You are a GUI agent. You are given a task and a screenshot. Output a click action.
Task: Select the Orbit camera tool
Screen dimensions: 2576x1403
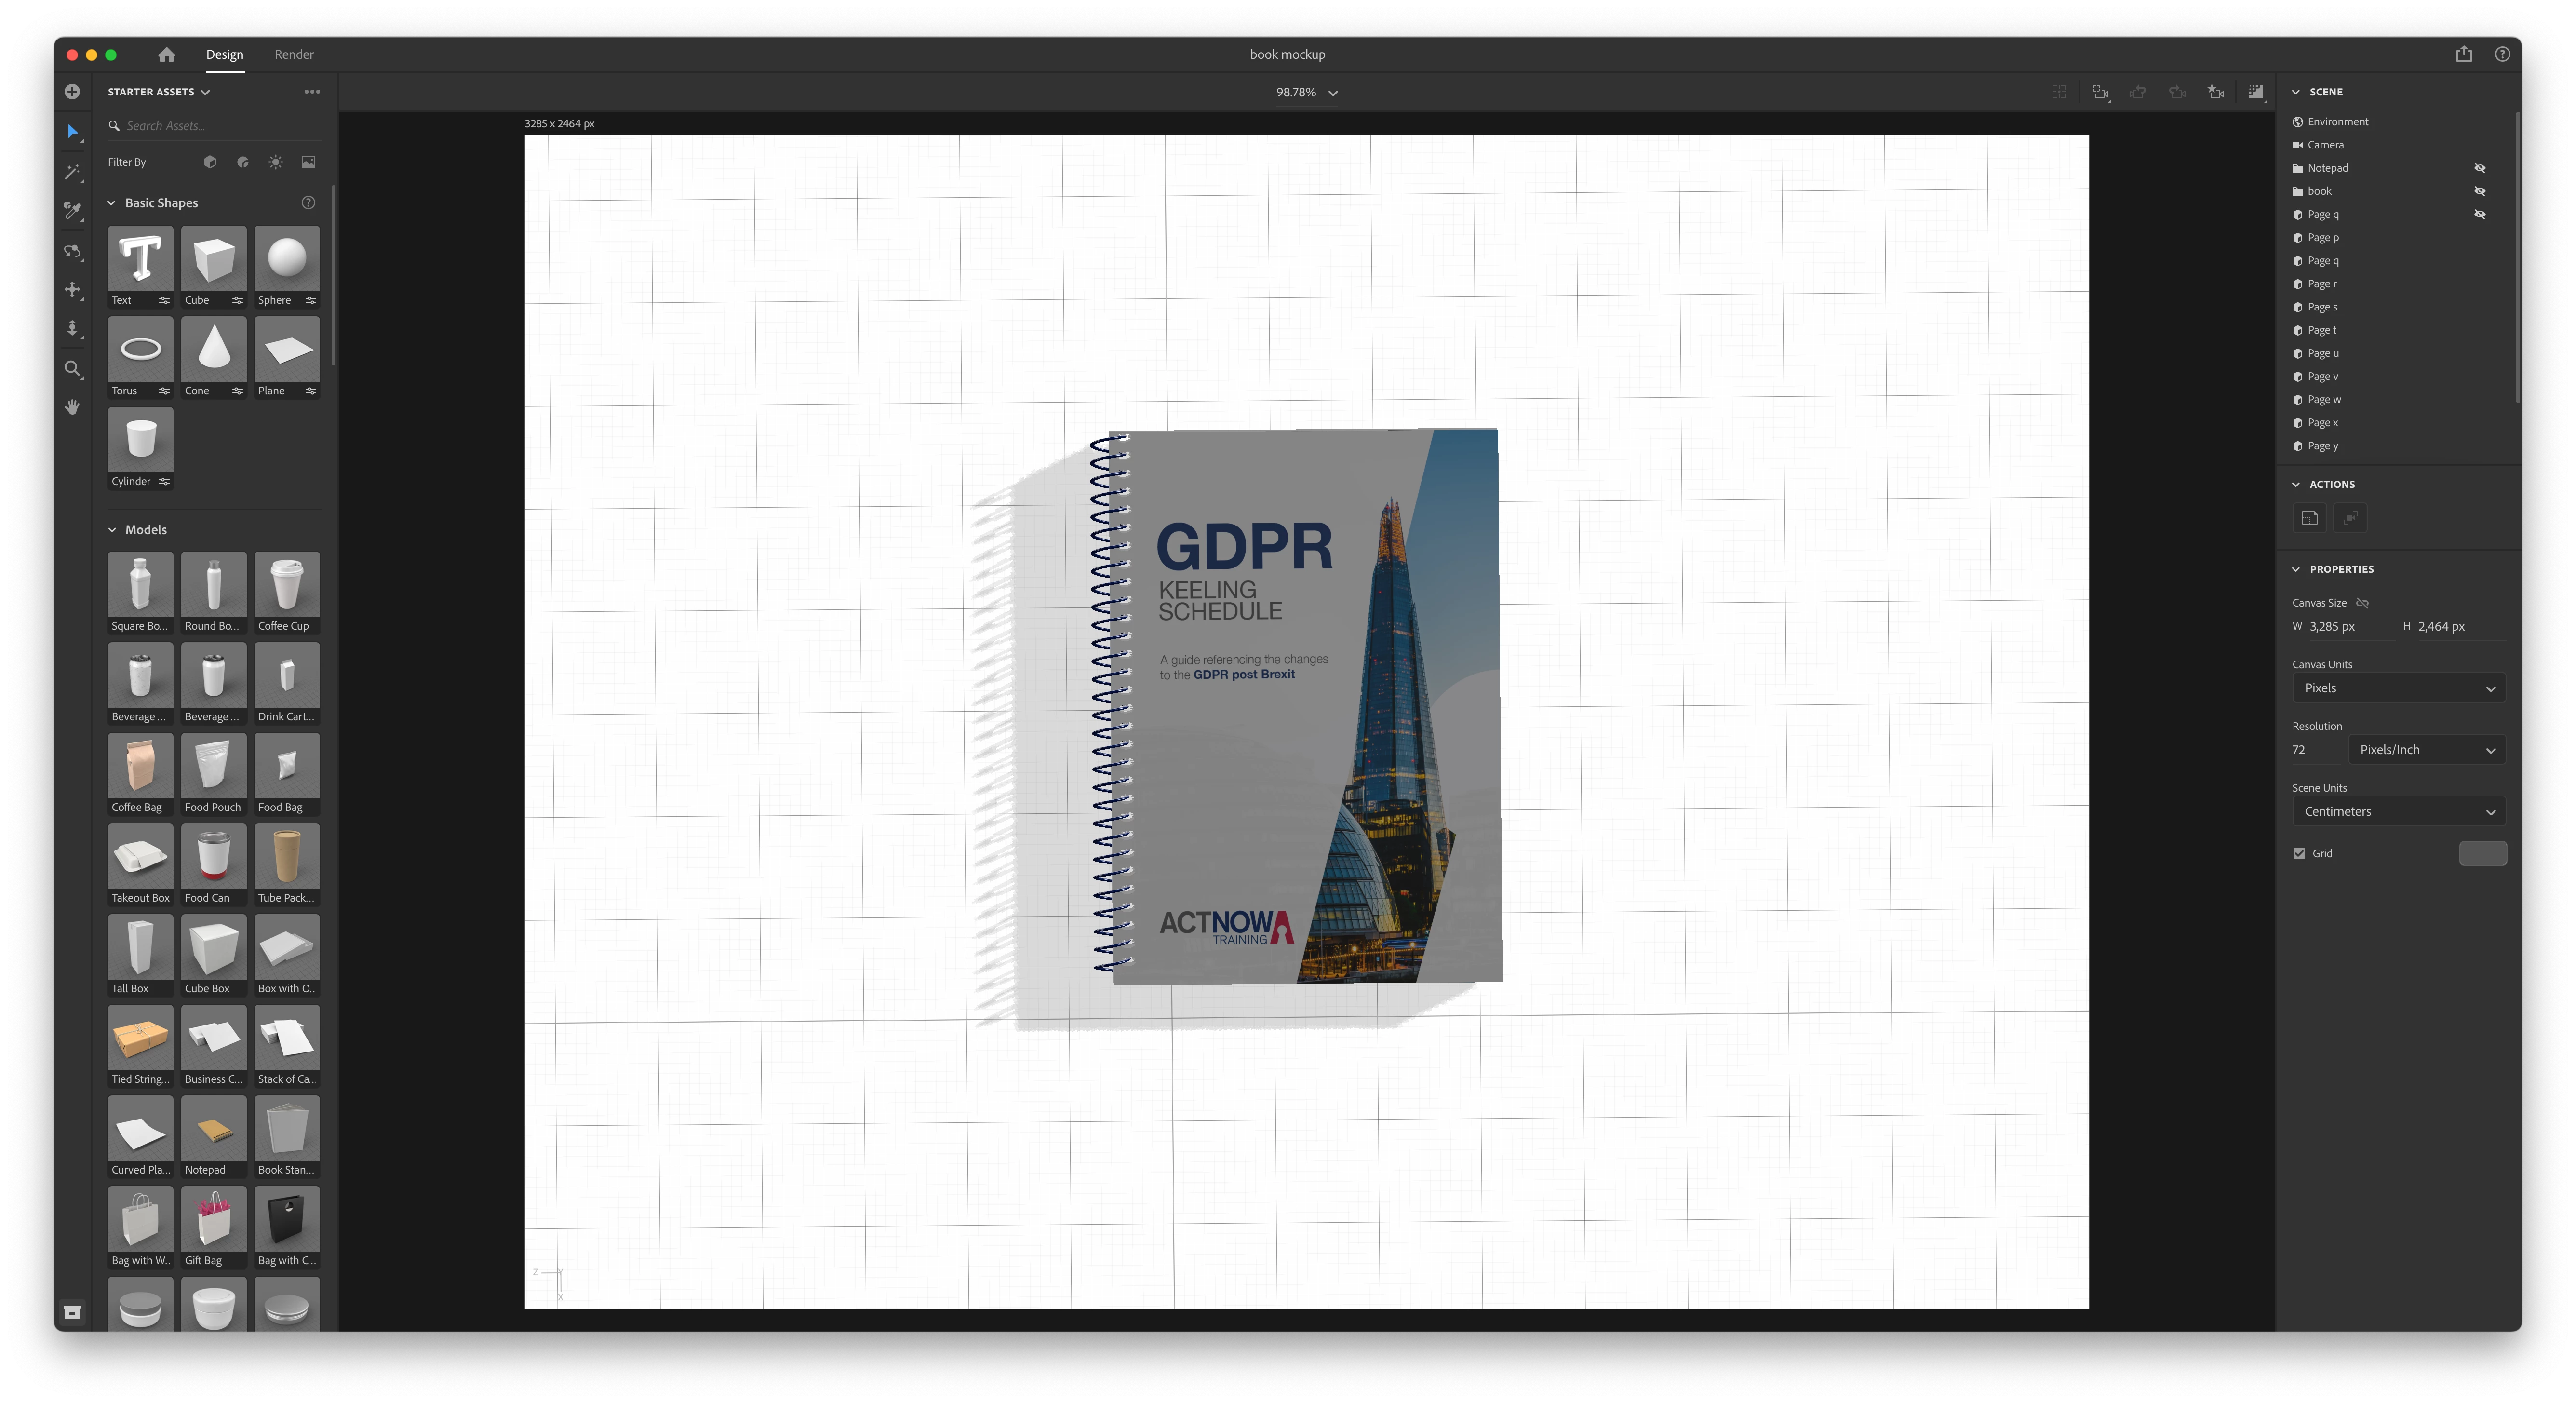click(x=72, y=251)
